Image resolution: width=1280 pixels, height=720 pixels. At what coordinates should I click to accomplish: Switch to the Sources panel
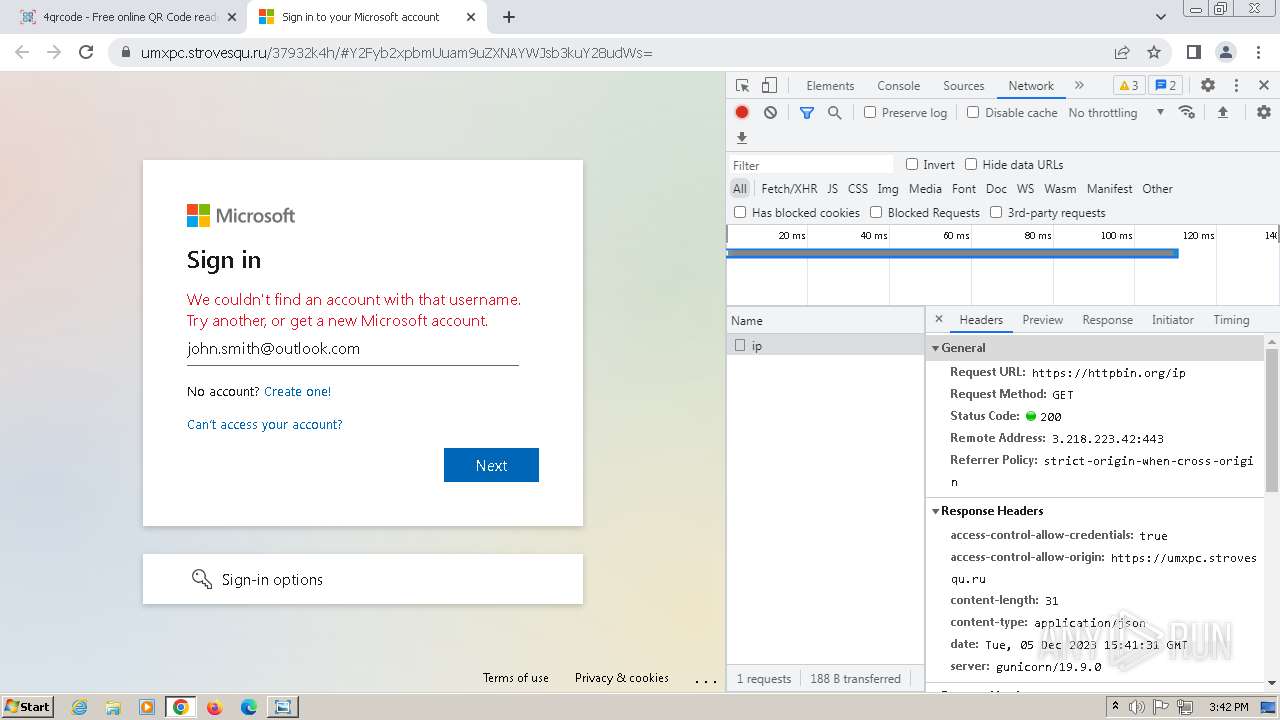(x=964, y=86)
